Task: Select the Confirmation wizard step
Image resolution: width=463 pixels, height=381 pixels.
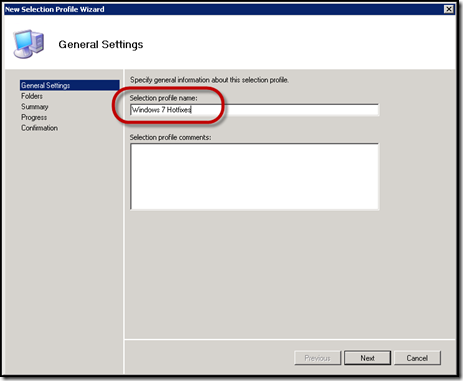Action: [39, 128]
